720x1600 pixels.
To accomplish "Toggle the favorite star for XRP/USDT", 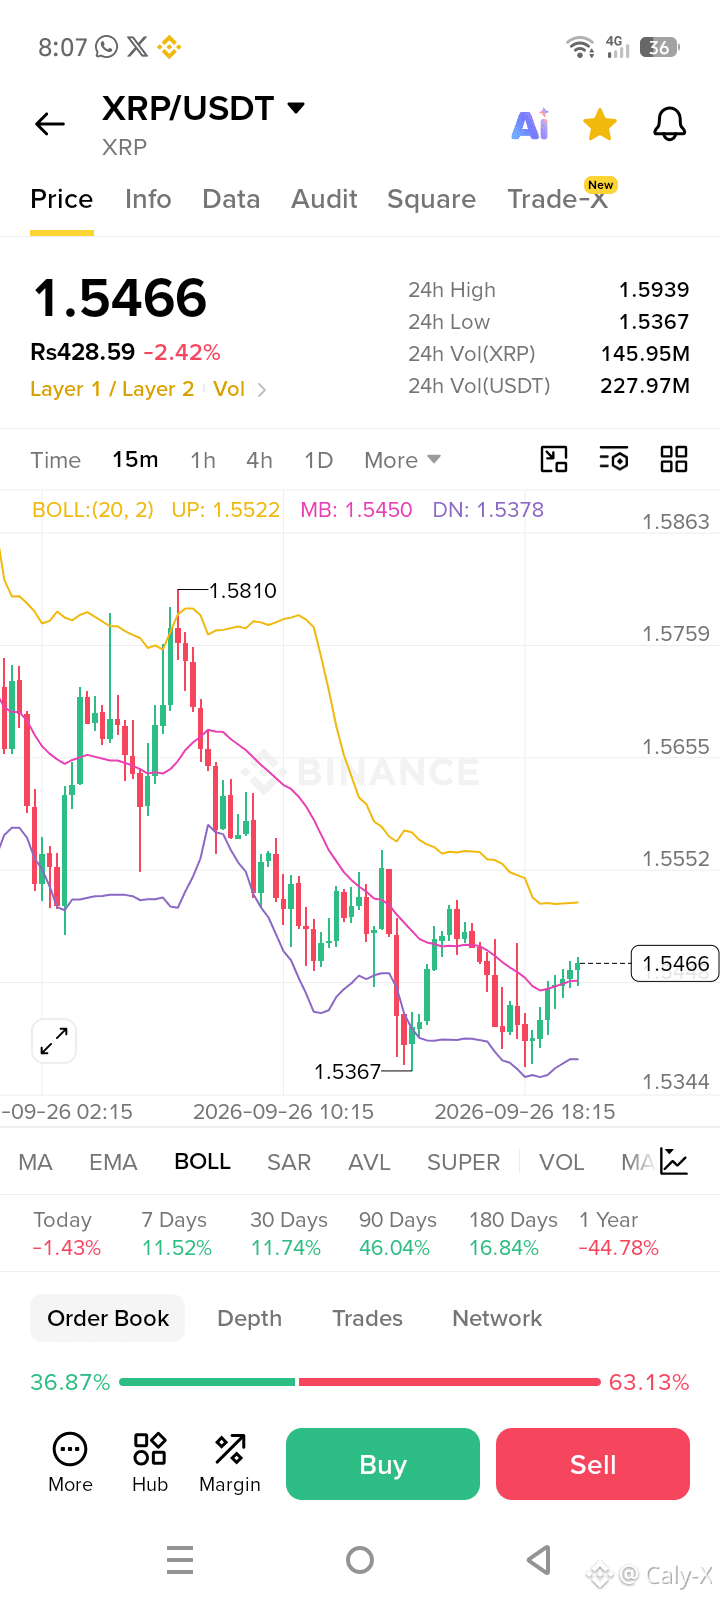I will [600, 124].
